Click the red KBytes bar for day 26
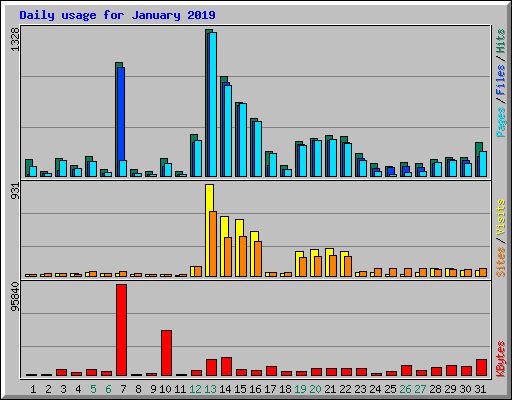Viewport: 512px width, 400px height. [x=406, y=371]
